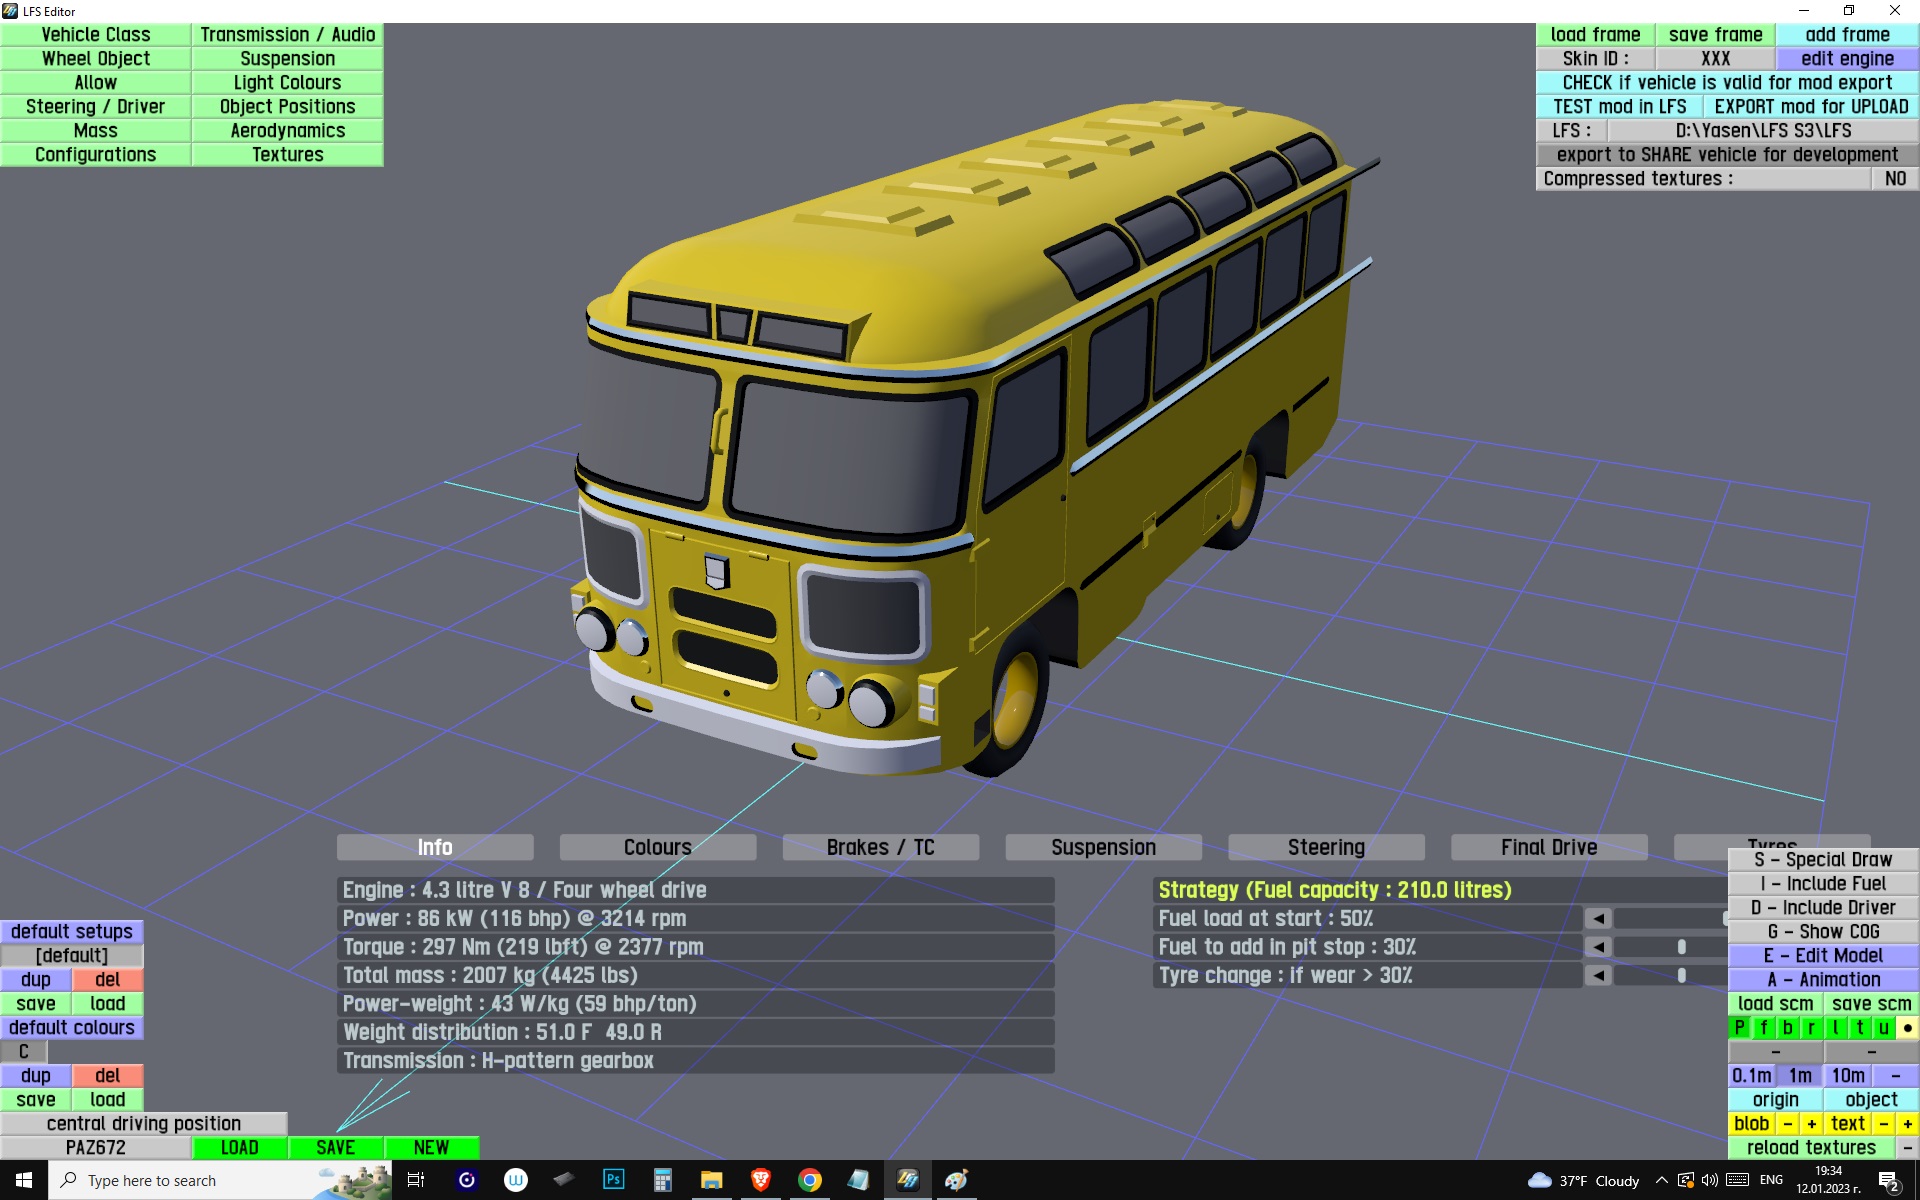Open the Final Drive tab
This screenshot has height=1200, width=1920.
pyautogui.click(x=1548, y=848)
